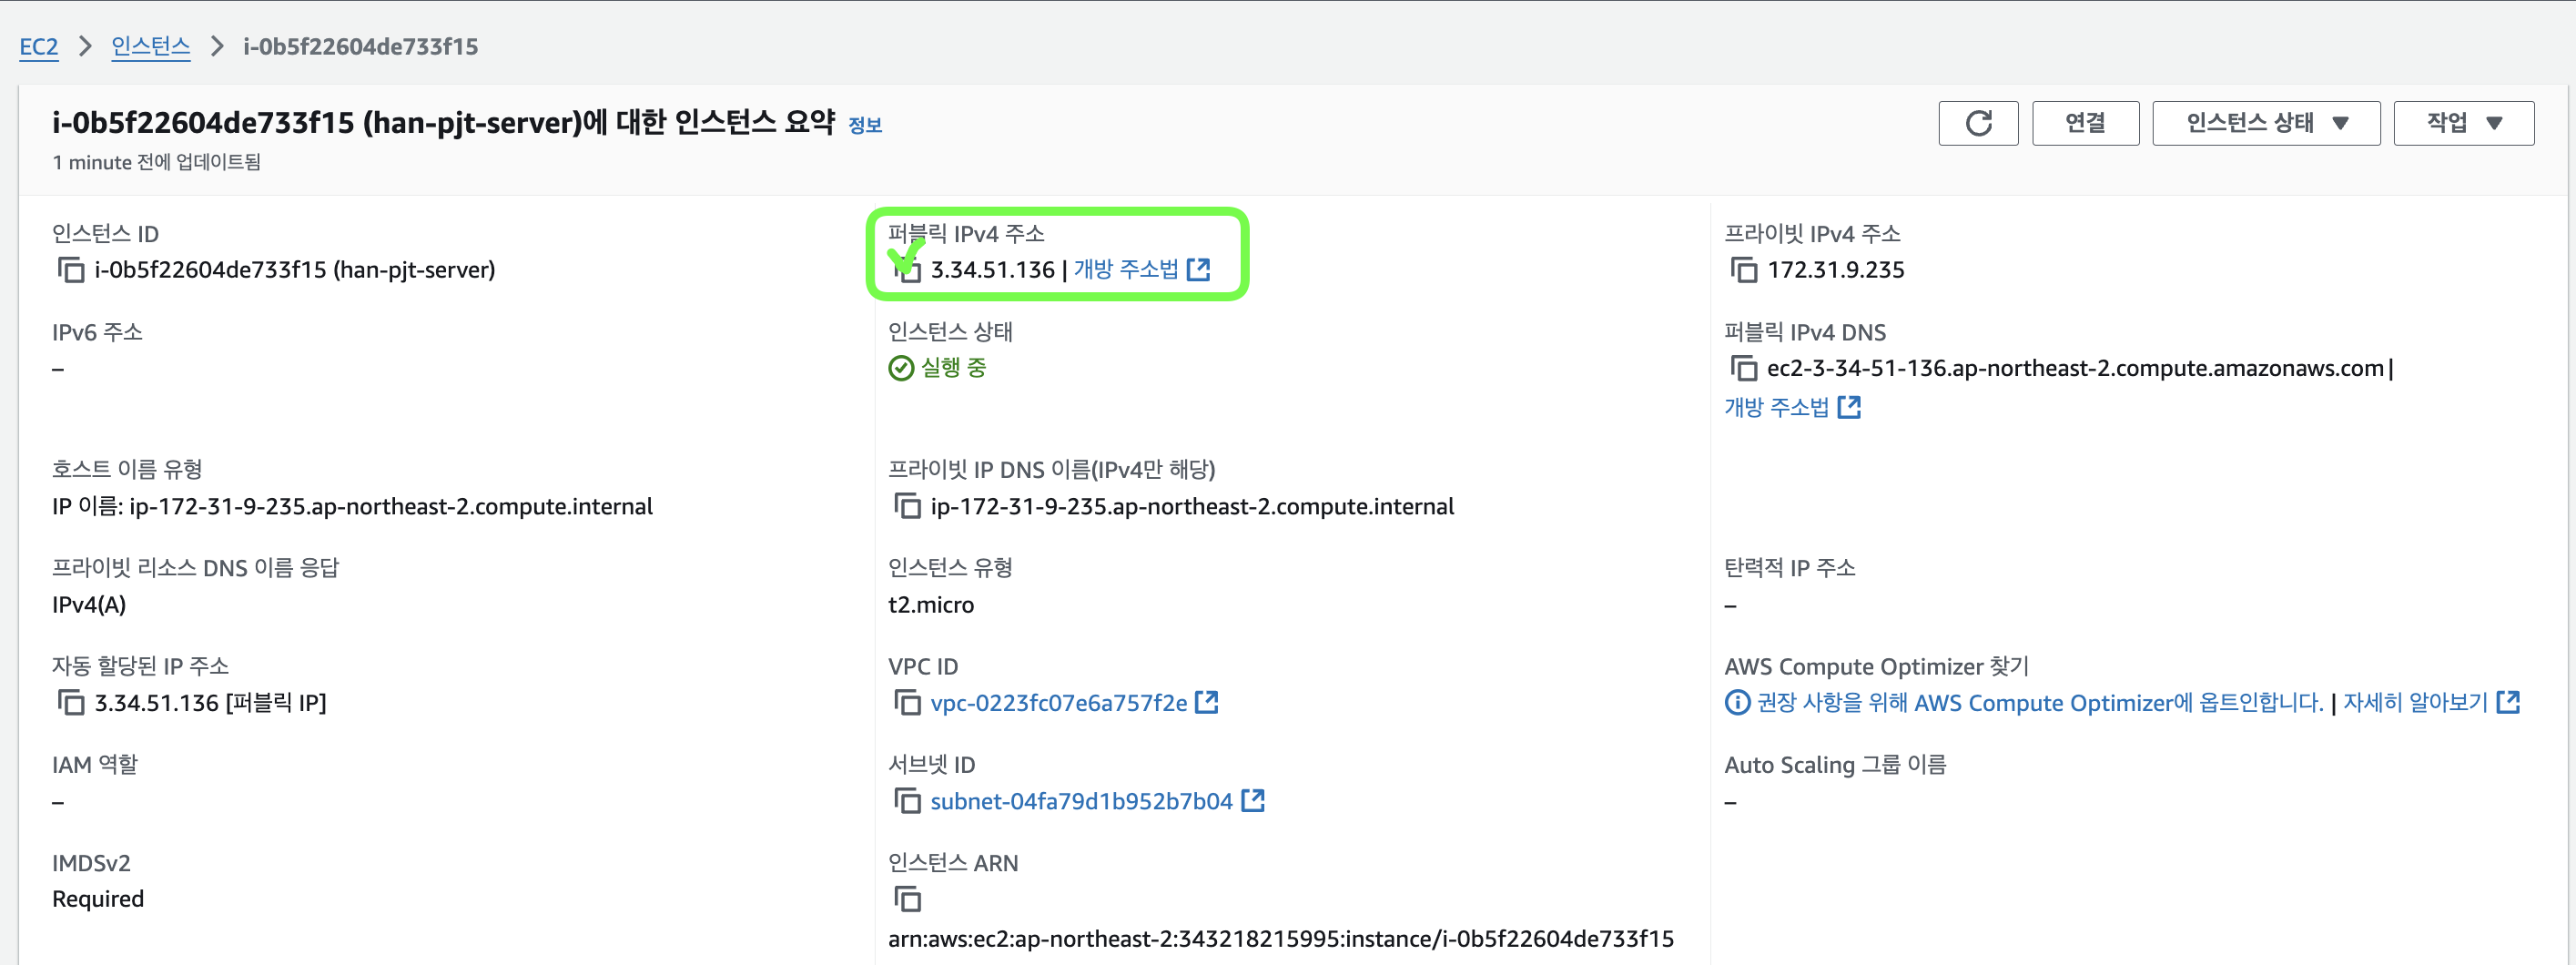
Task: Click the external-link icon beside the VPC ID
Action: 1207,702
